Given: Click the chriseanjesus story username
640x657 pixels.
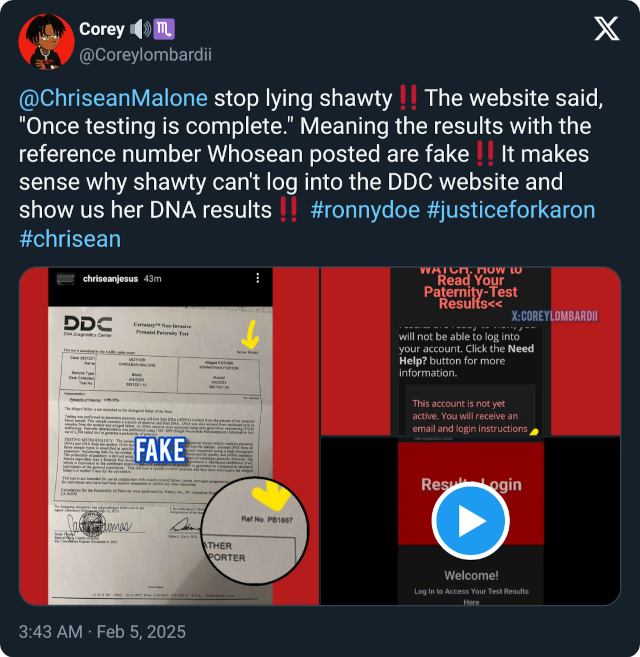Looking at the screenshot, I should click(x=110, y=279).
